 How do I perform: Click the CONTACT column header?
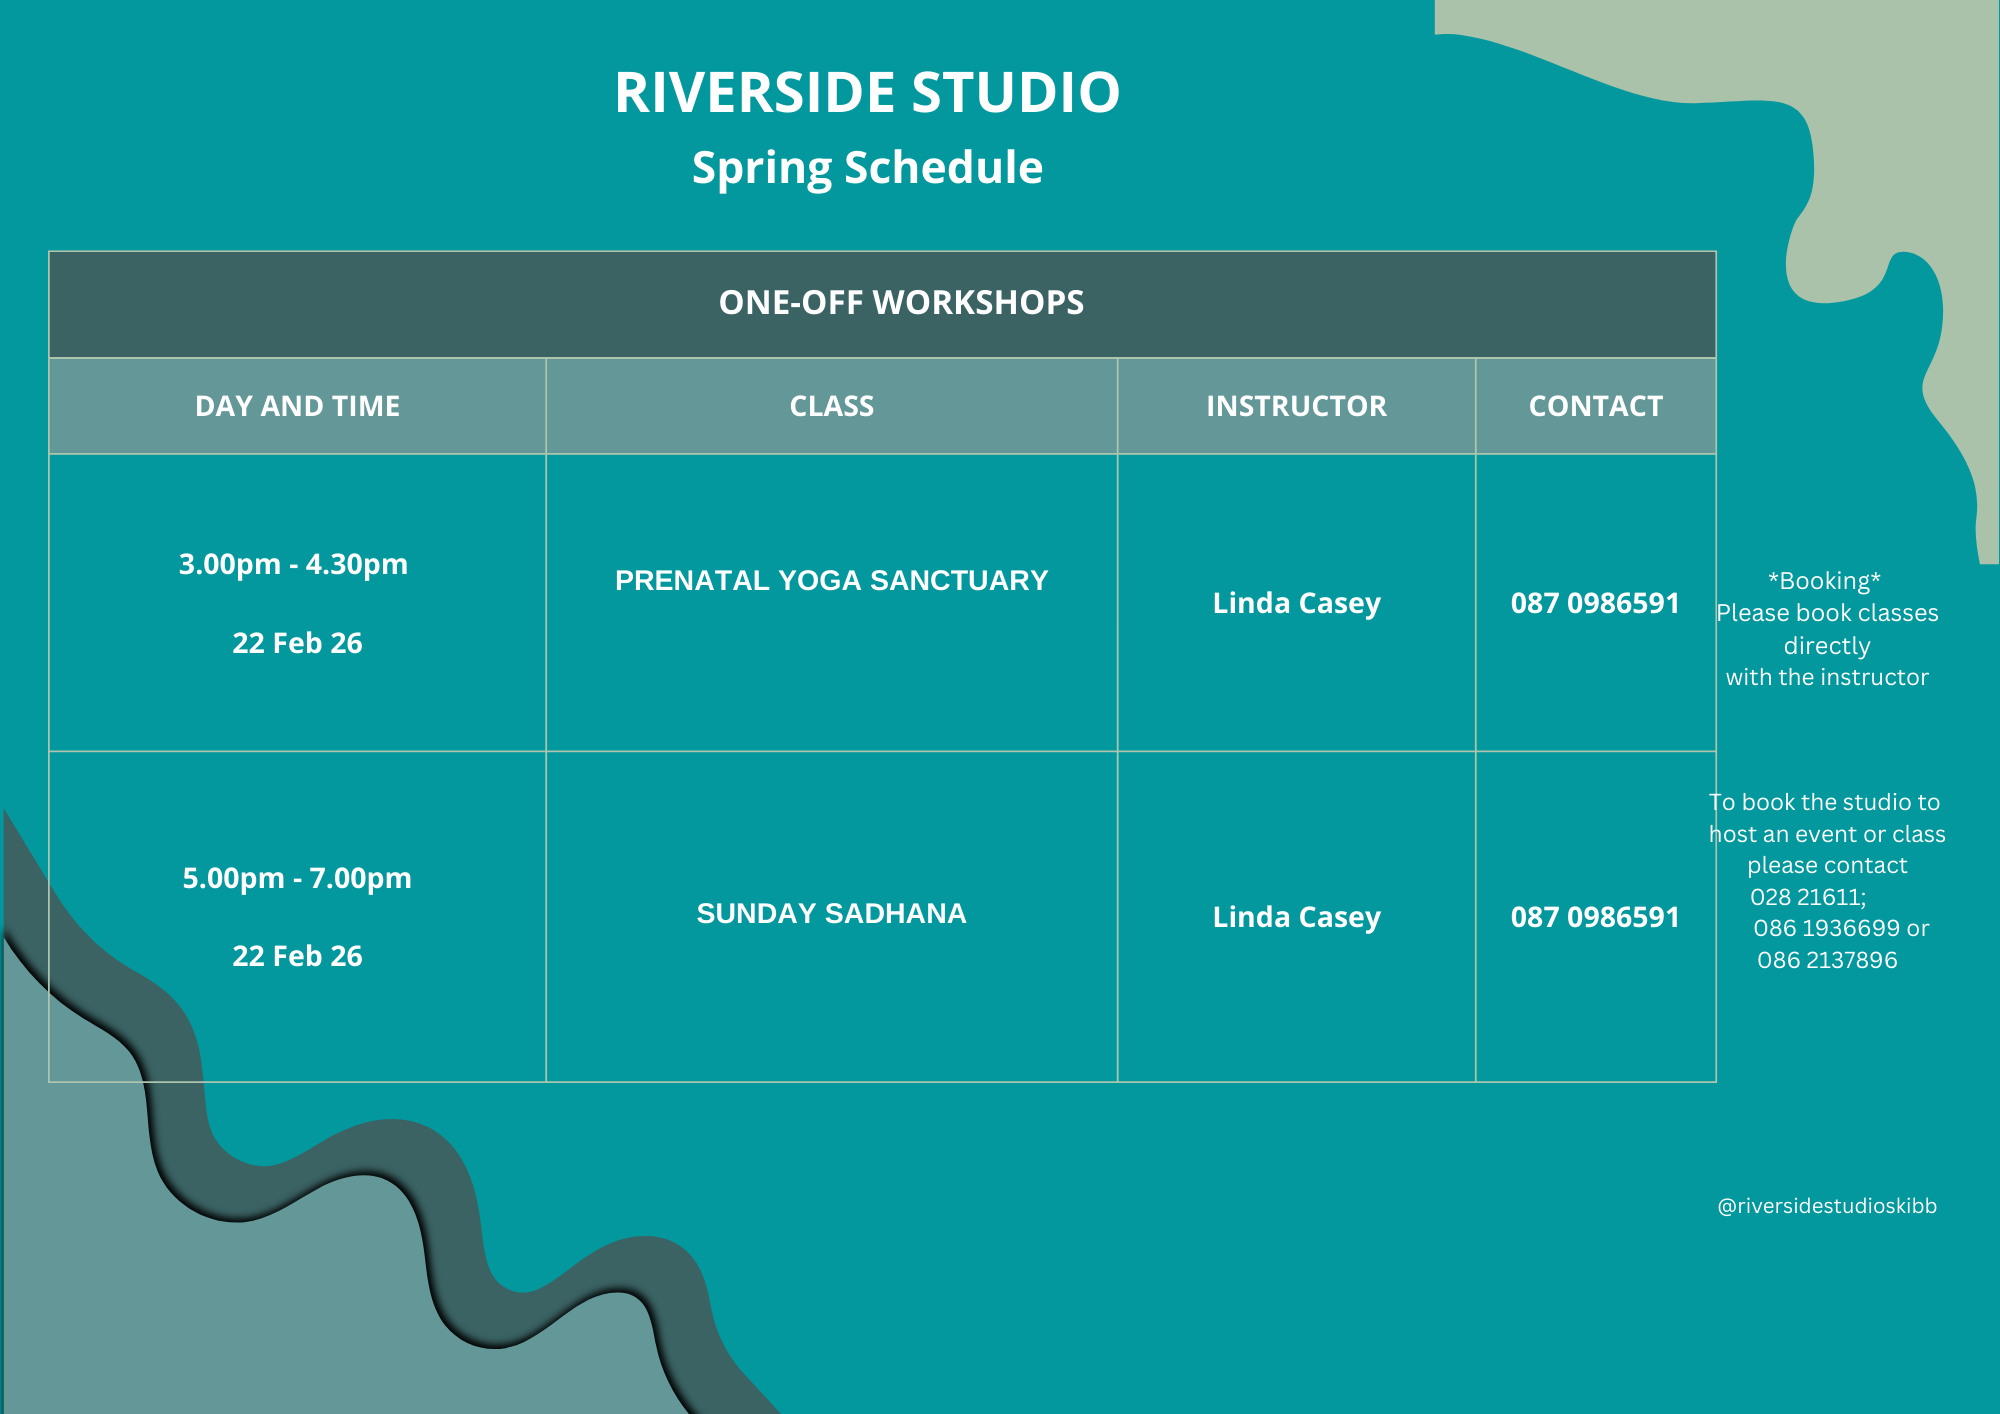[x=1595, y=406]
